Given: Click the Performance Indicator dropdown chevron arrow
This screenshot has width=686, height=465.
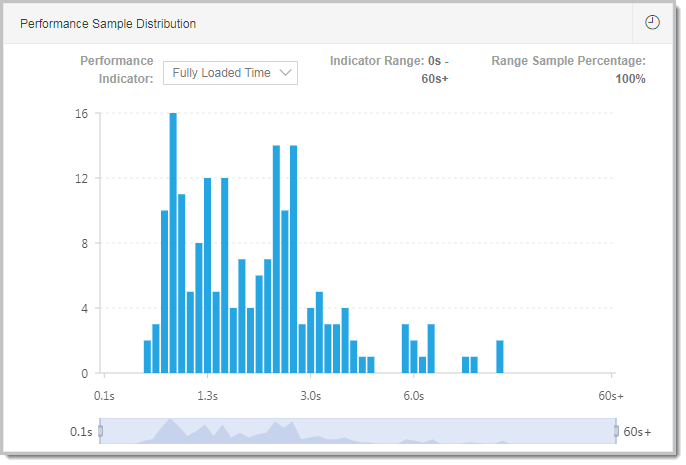Looking at the screenshot, I should 285,73.
